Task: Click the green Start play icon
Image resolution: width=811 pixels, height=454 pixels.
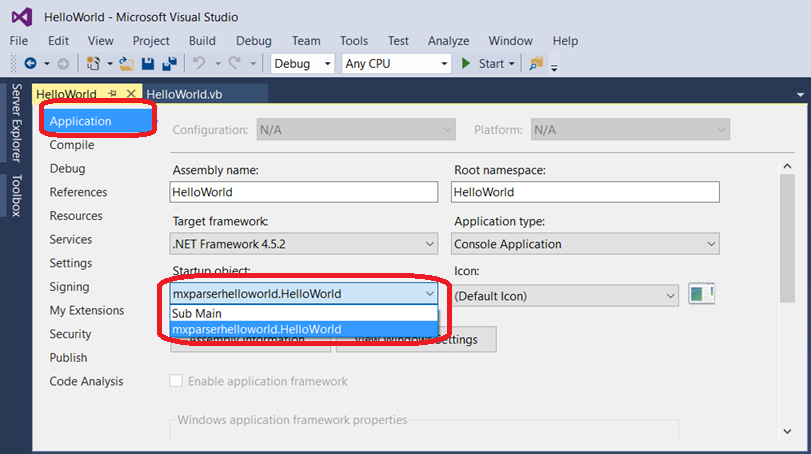Action: pos(466,64)
